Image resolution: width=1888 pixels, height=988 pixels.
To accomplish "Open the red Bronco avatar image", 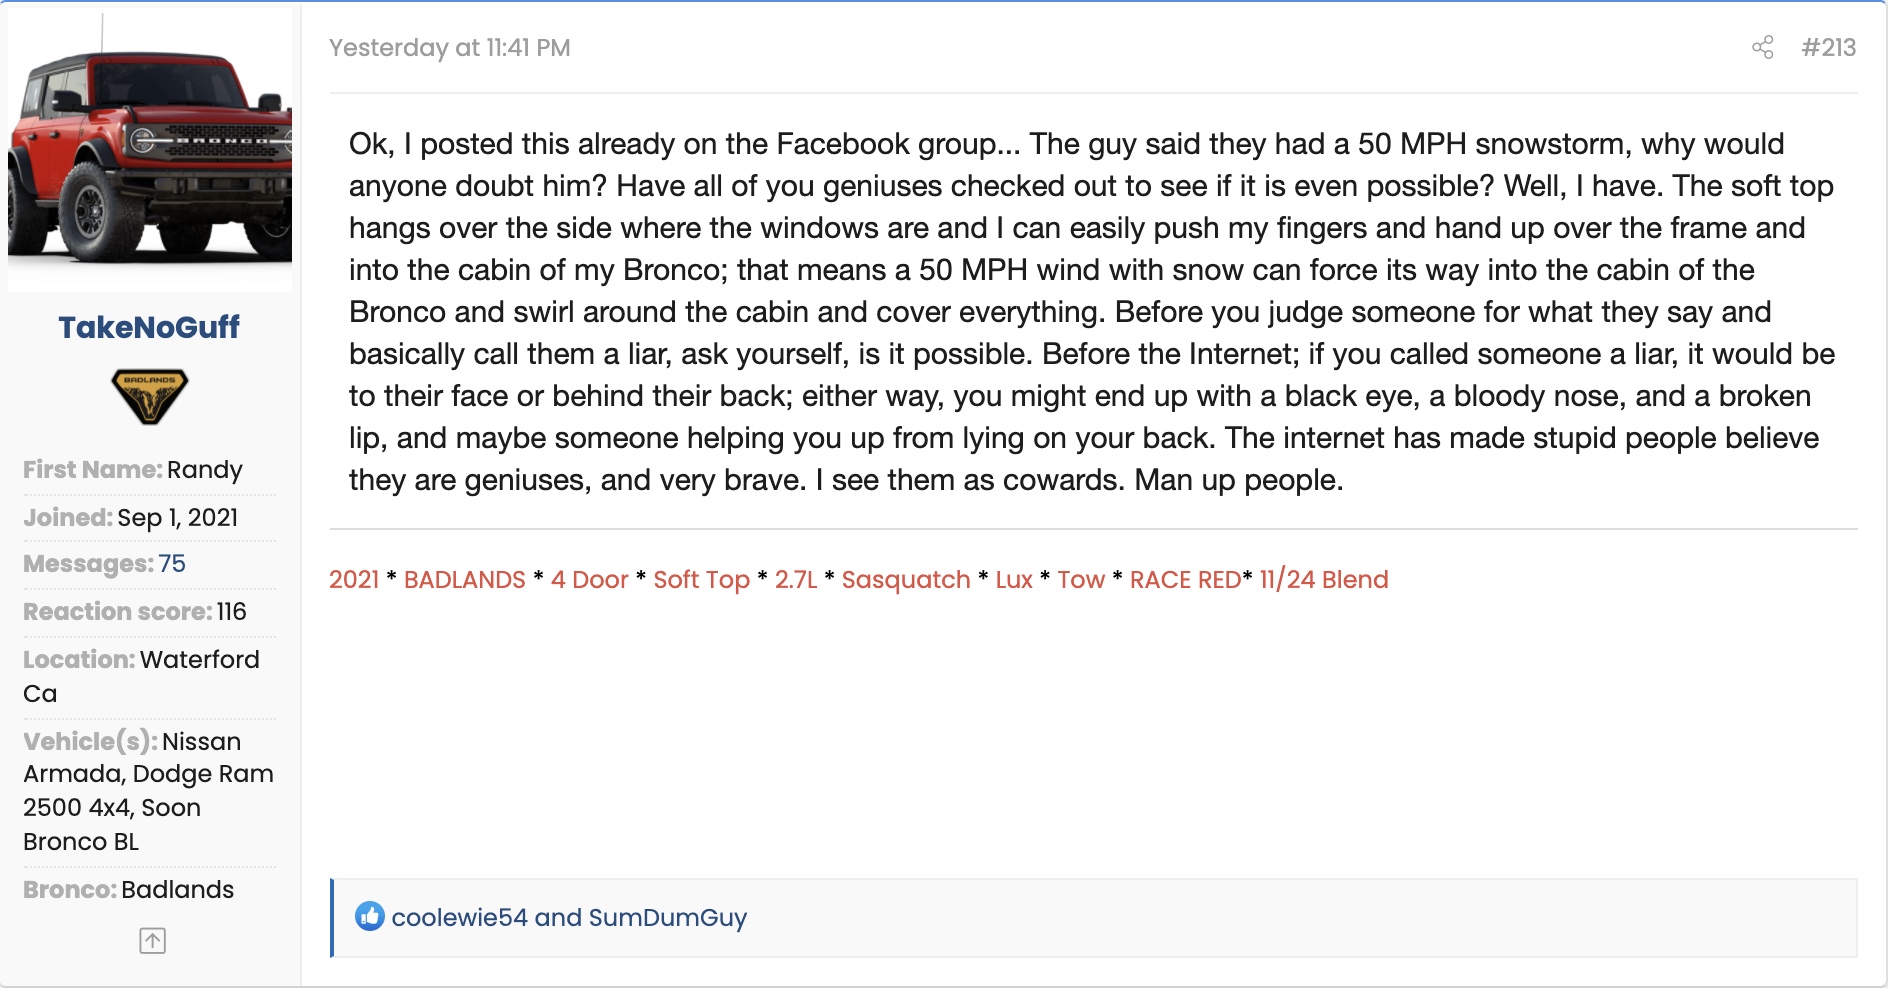I will (150, 150).
